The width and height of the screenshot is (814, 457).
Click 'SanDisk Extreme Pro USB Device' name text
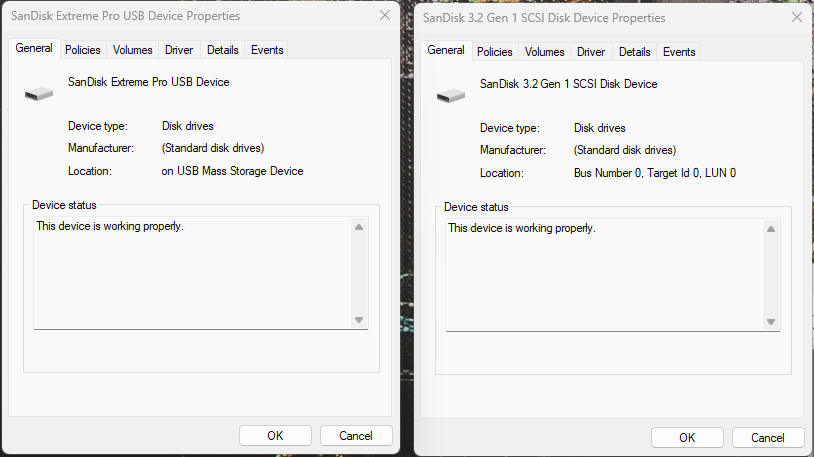coord(148,82)
